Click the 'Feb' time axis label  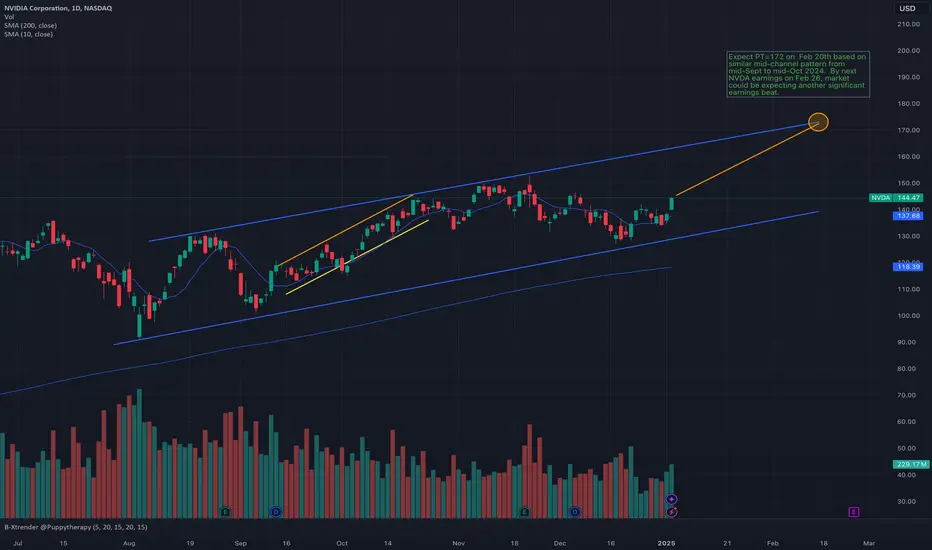pos(772,543)
